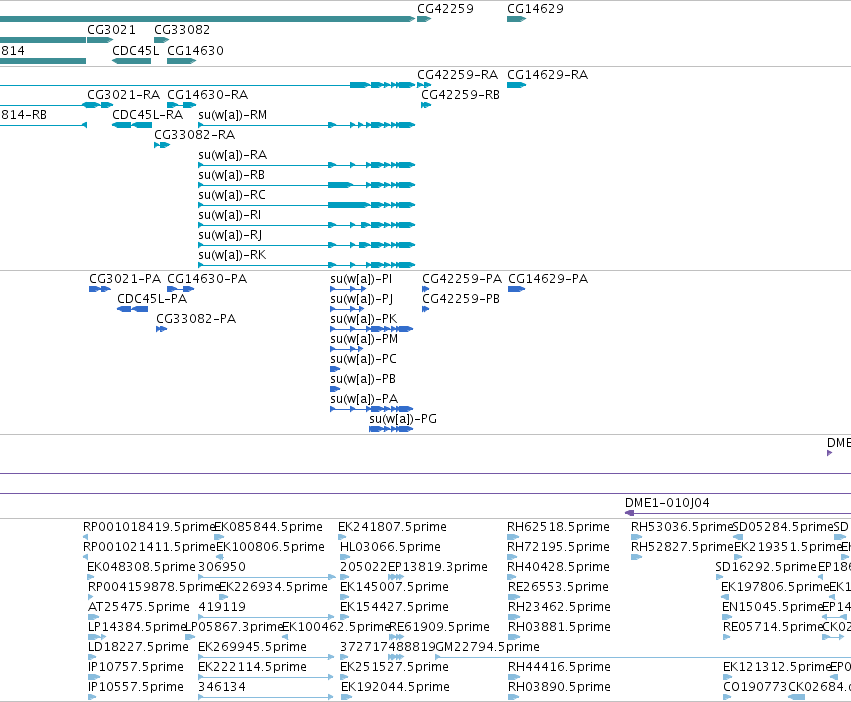851x702 pixels.
Task: Select EST RP001018419.5prime
Action: click(149, 527)
